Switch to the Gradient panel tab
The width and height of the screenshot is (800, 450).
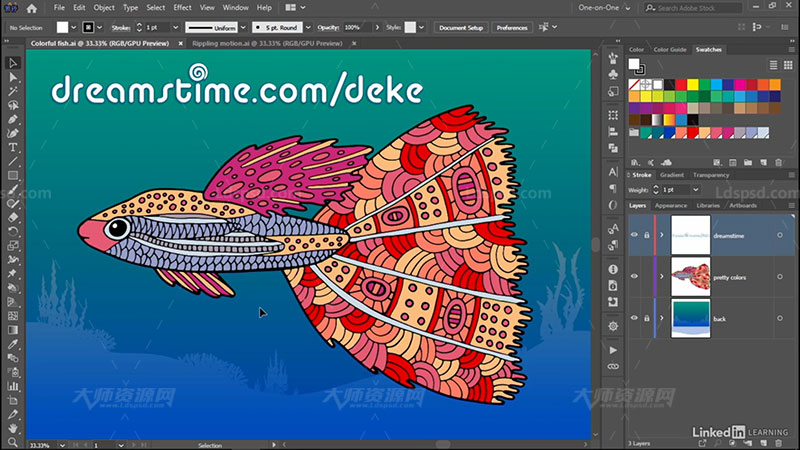click(672, 175)
